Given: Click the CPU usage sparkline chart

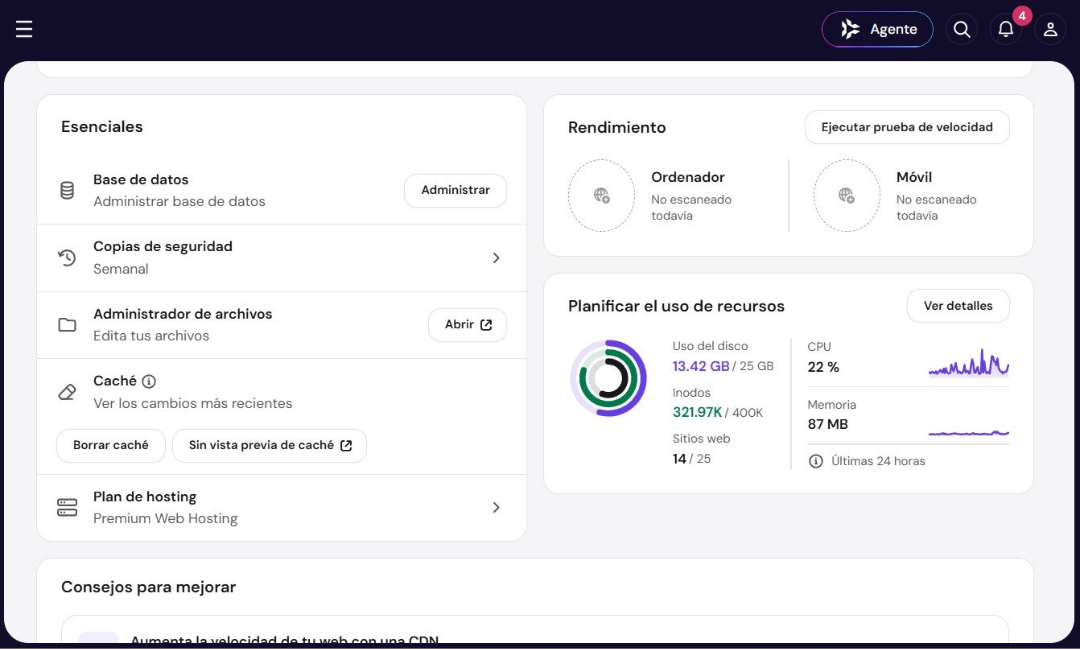Looking at the screenshot, I should [968, 363].
